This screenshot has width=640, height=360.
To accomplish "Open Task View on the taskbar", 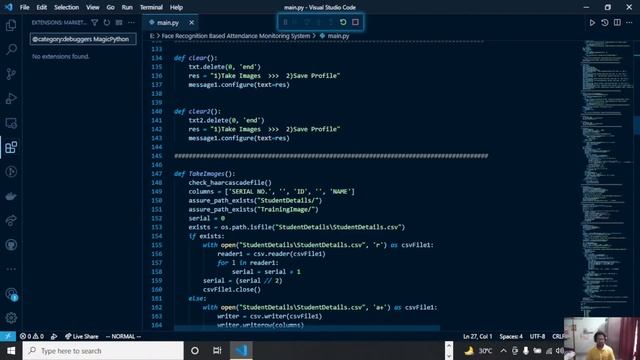I will click(x=217, y=351).
